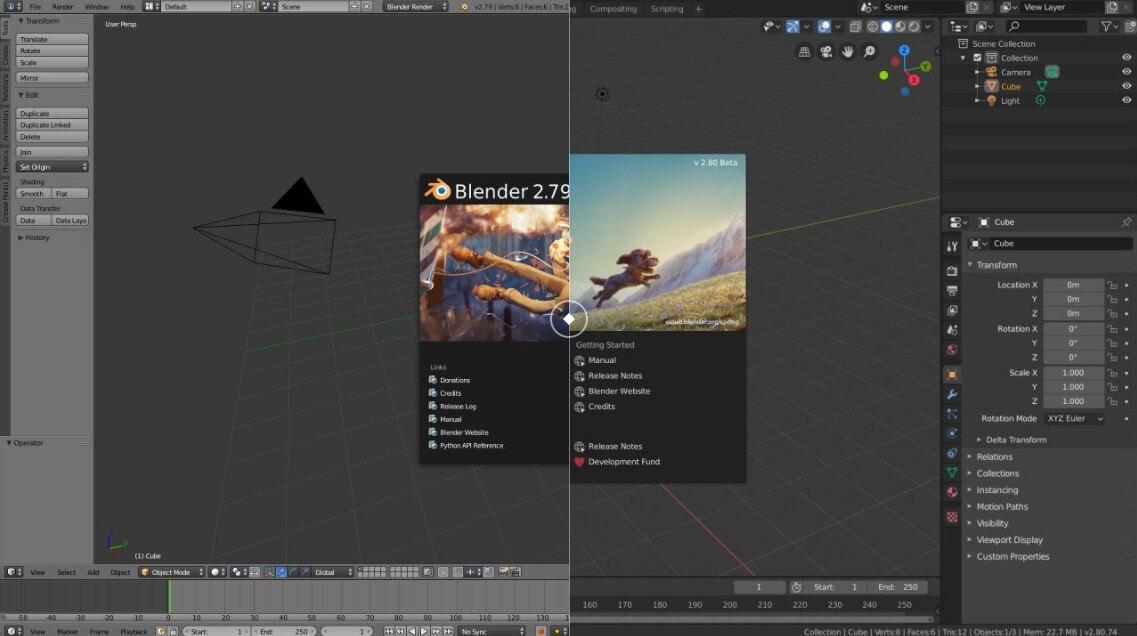This screenshot has width=1137, height=636.
Task: Select material preview shading mode in 2.80
Action: (900, 27)
